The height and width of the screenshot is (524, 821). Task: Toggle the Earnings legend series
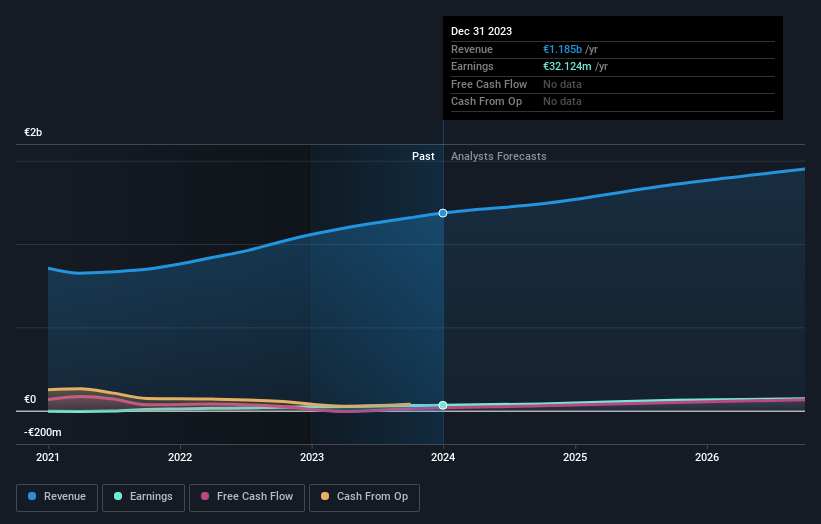143,497
